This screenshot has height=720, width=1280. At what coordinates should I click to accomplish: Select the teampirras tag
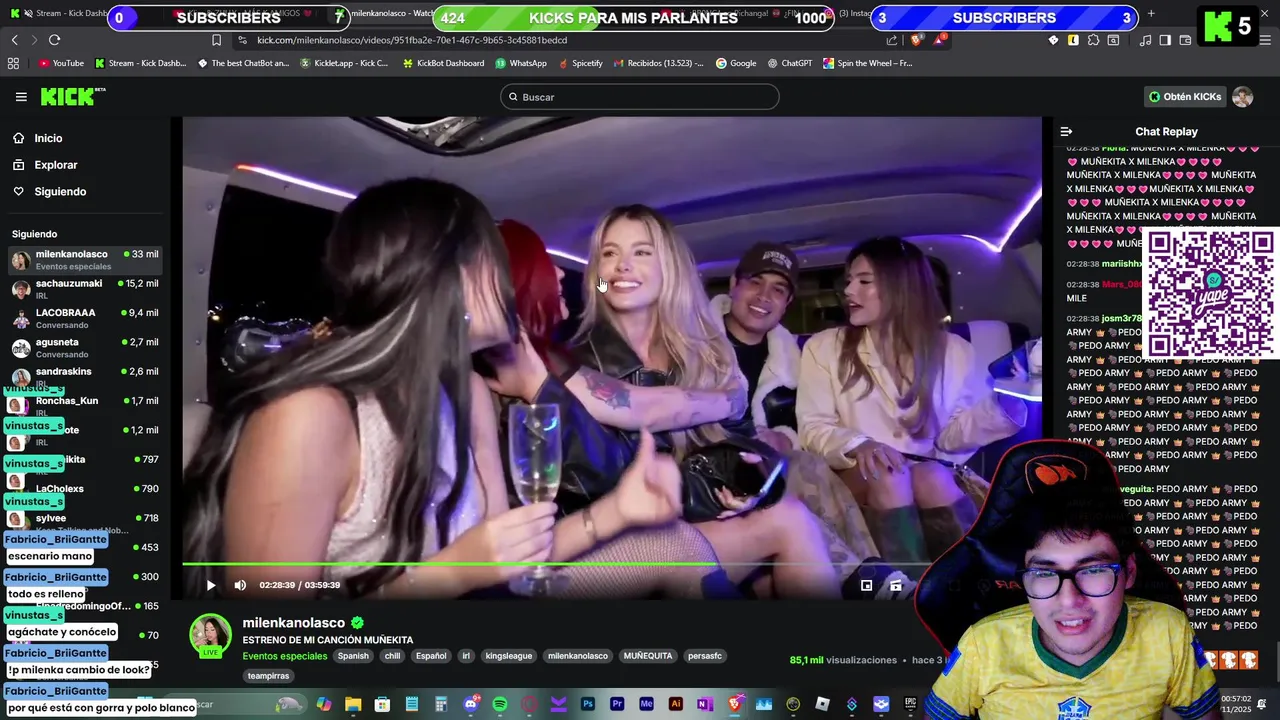pyautogui.click(x=269, y=676)
